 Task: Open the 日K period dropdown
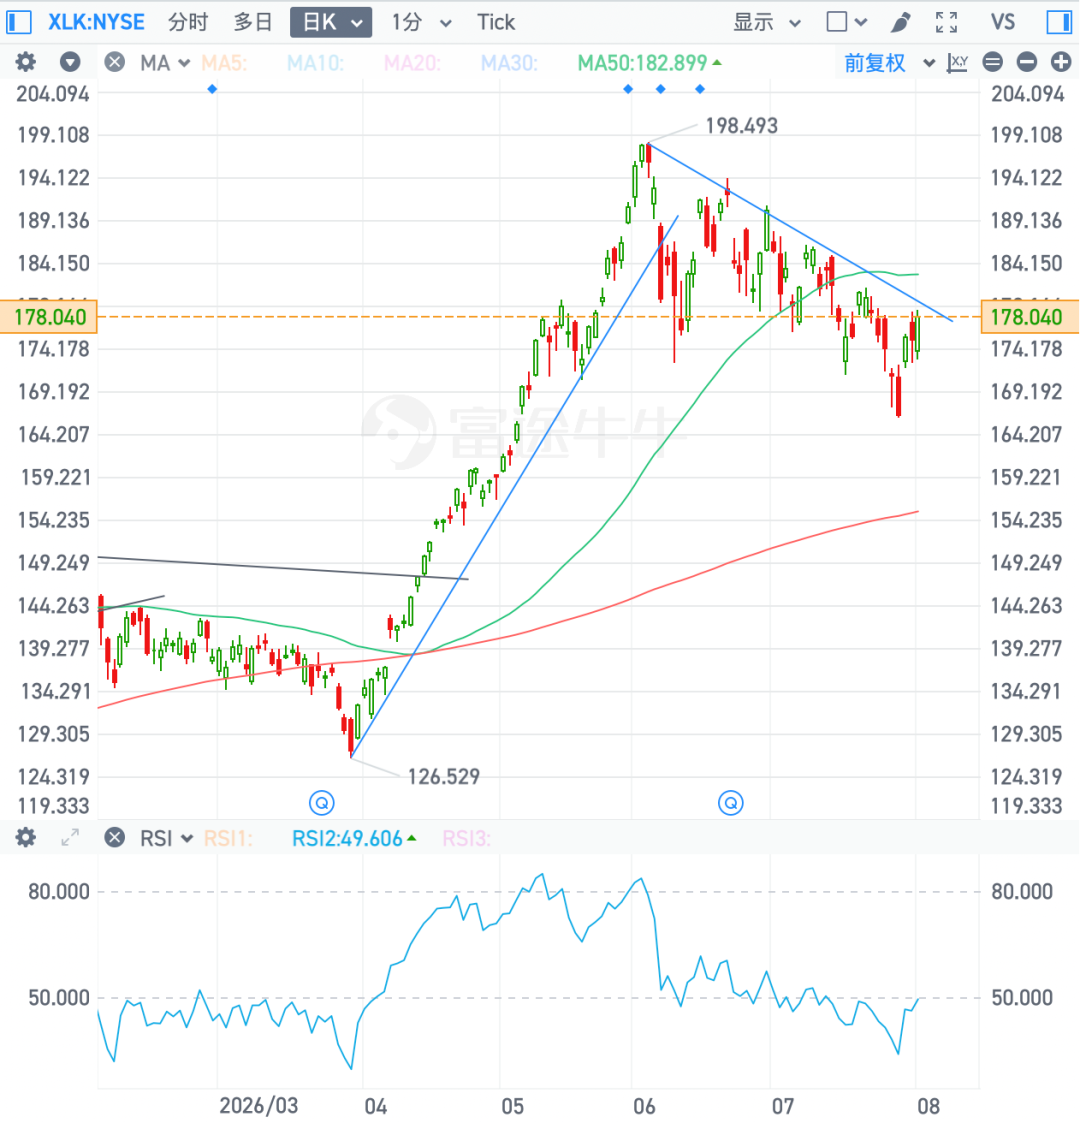click(331, 22)
